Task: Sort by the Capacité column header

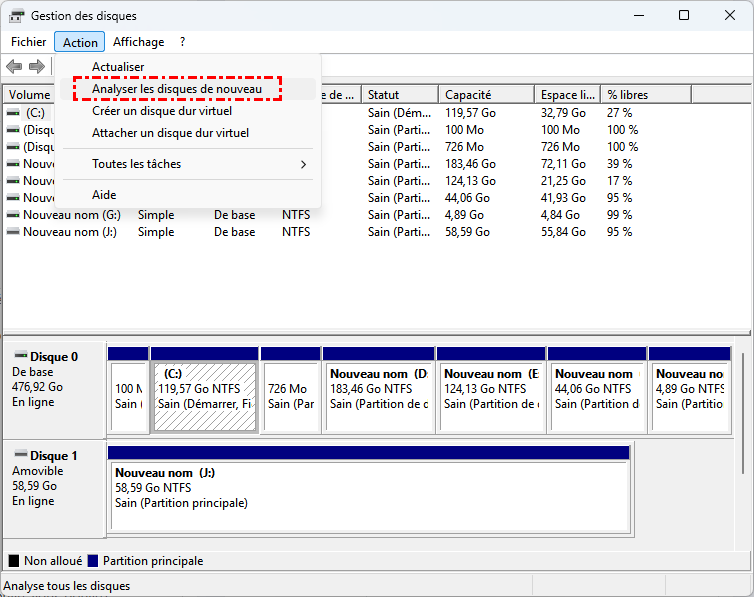Action: point(467,95)
